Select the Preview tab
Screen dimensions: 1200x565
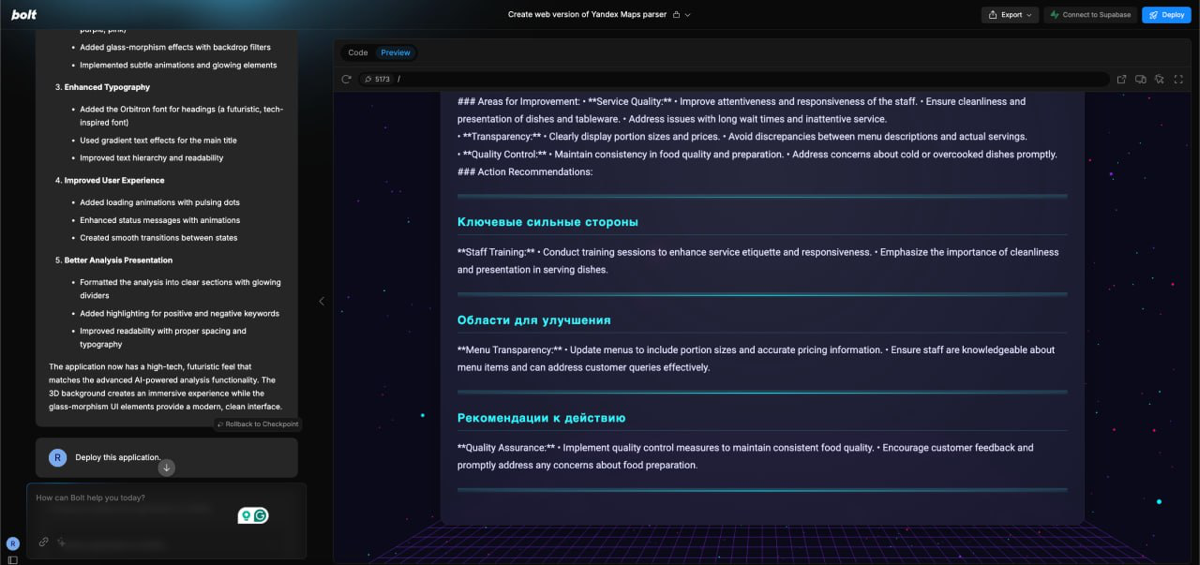click(x=395, y=53)
